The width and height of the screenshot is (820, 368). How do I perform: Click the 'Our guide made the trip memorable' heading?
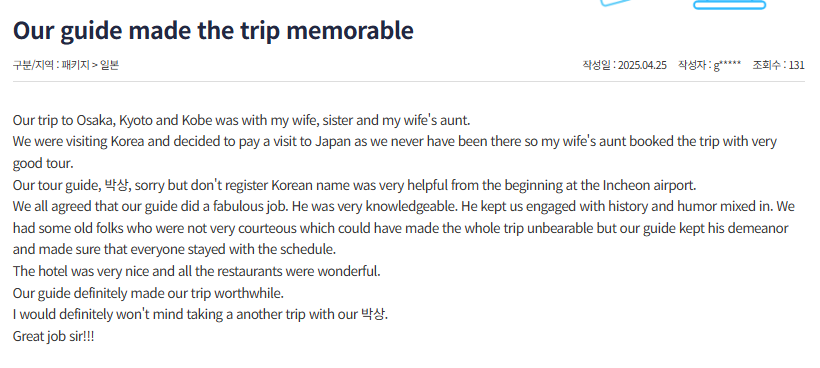(213, 31)
